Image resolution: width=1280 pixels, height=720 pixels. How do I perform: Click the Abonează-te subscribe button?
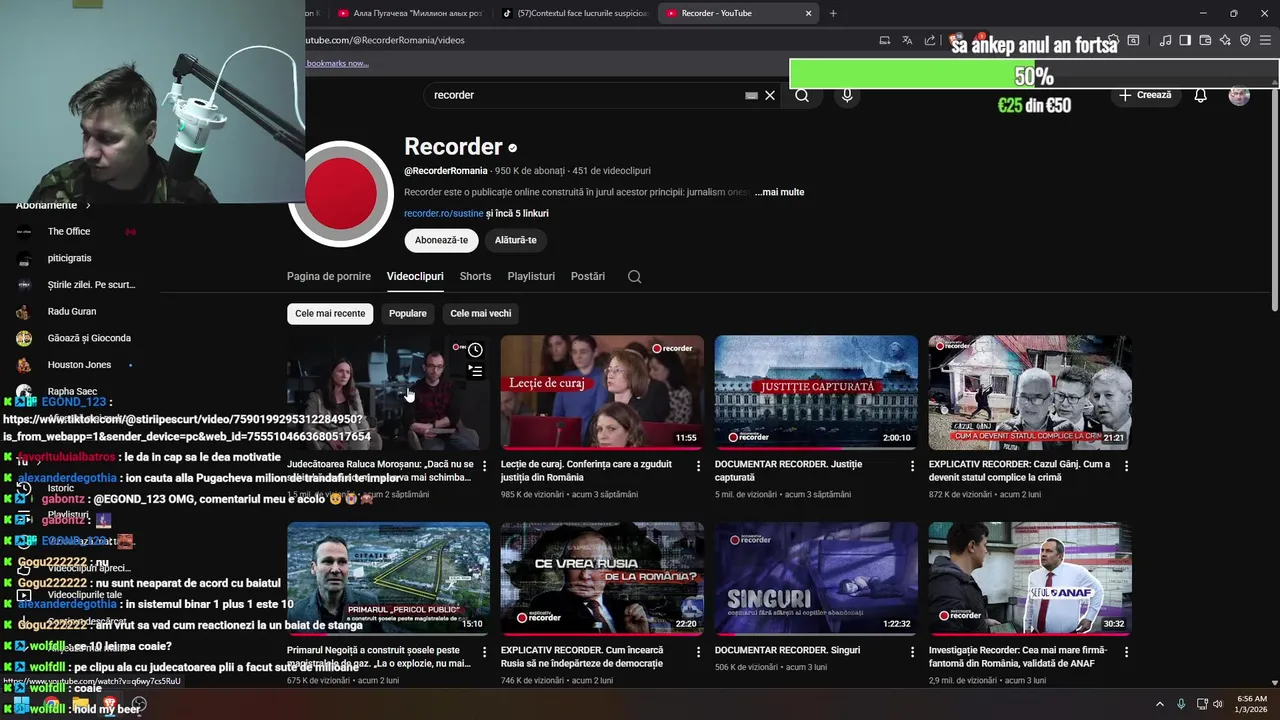441,240
